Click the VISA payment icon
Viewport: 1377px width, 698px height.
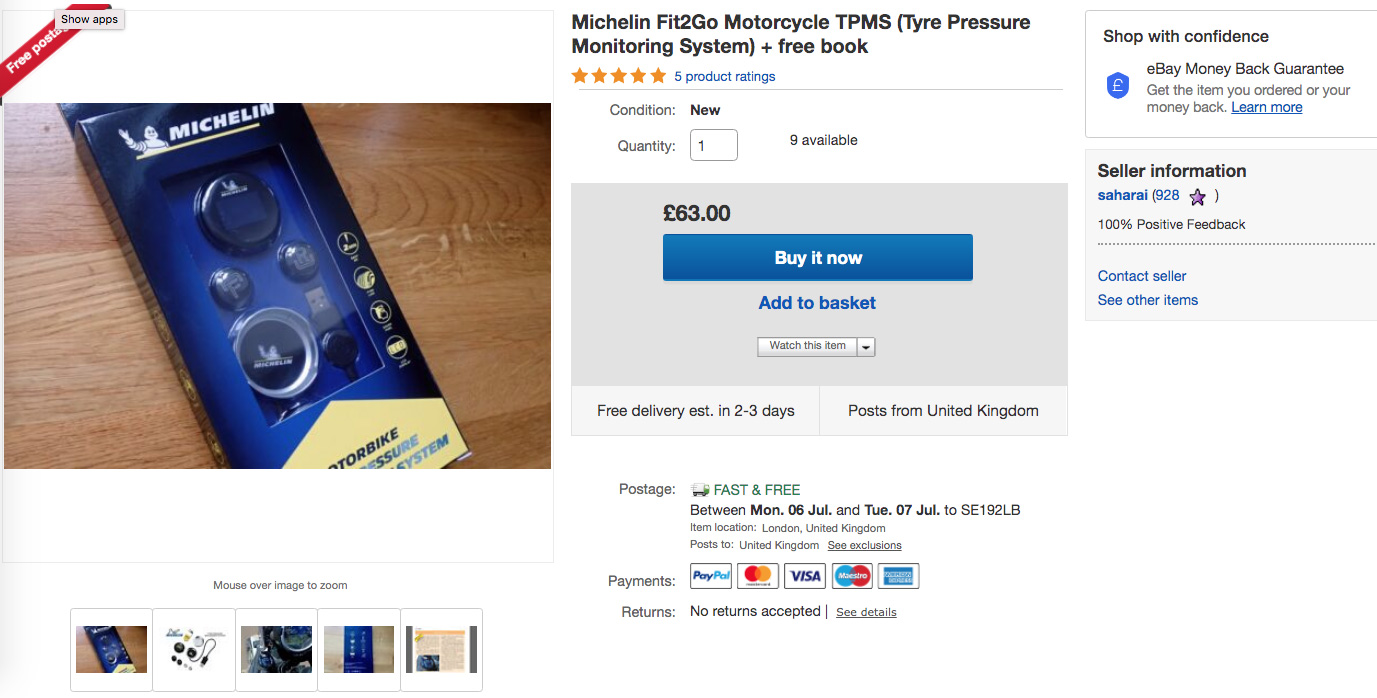(x=805, y=576)
